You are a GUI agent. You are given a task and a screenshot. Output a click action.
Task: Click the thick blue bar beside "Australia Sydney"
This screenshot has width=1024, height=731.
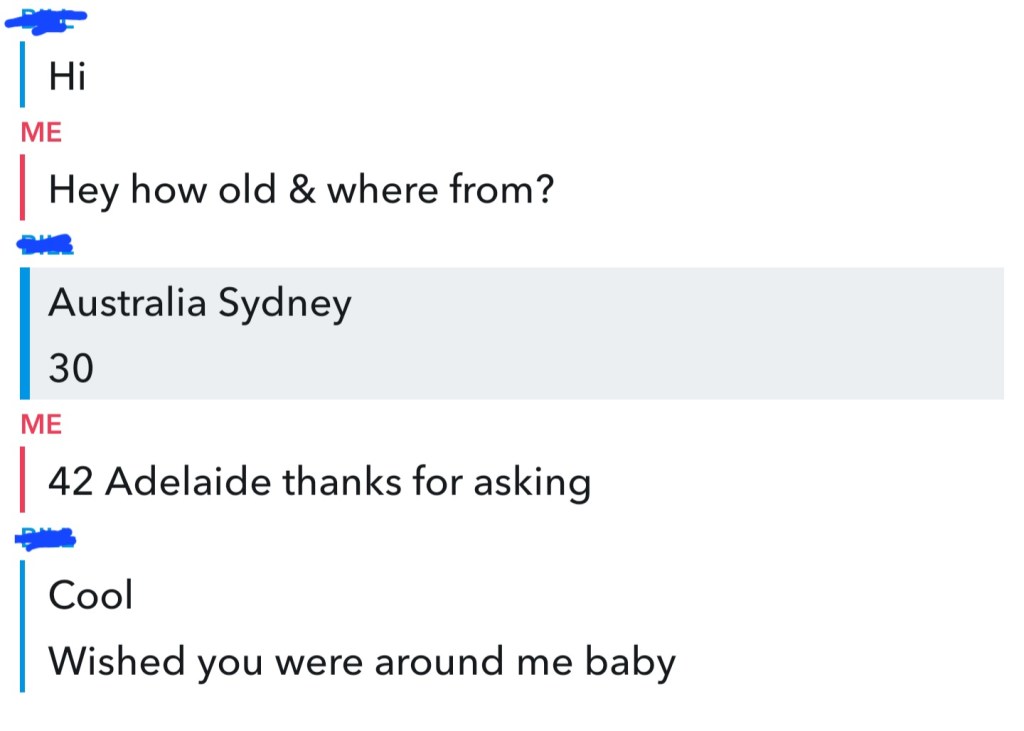[x=25, y=333]
